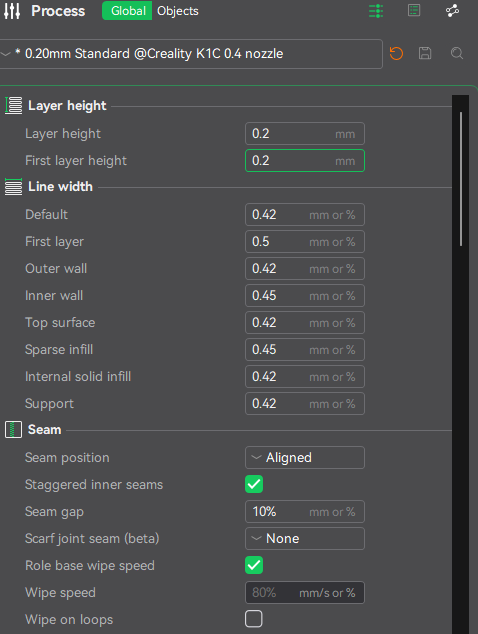Toggle advanced settings mode icon
This screenshot has height=634, width=478.
tap(376, 11)
